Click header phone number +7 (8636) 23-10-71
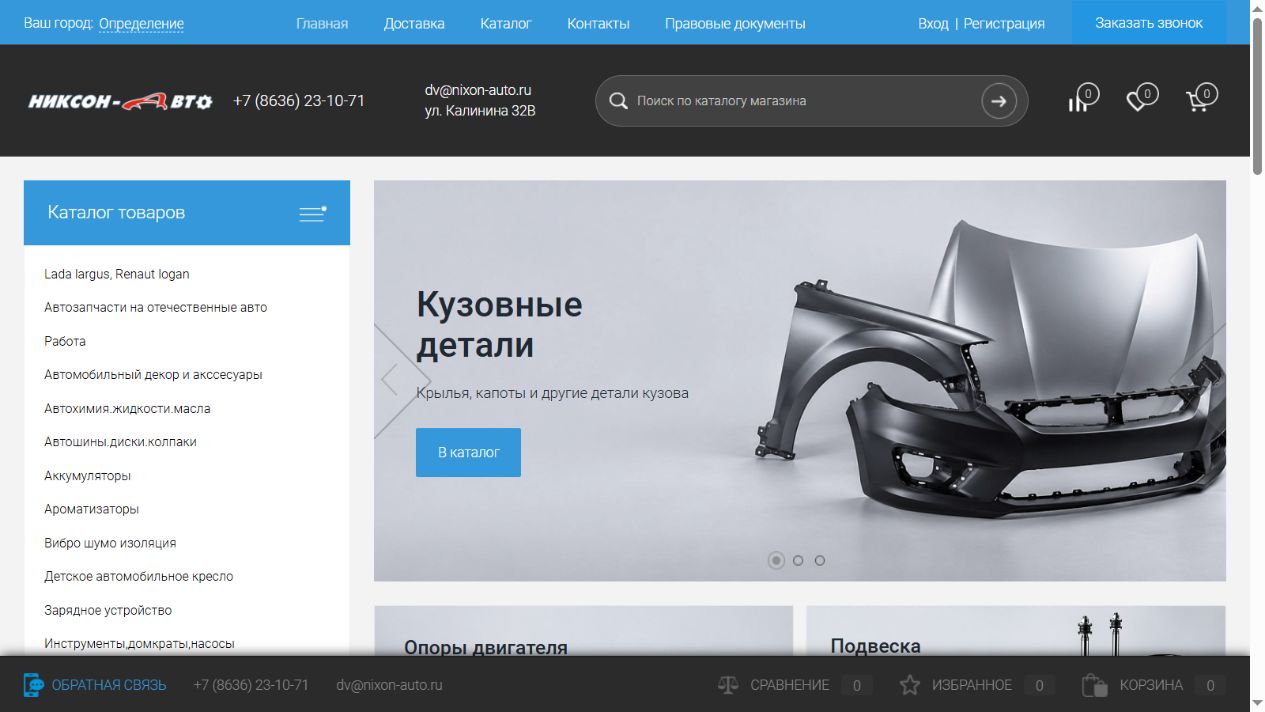 299,101
